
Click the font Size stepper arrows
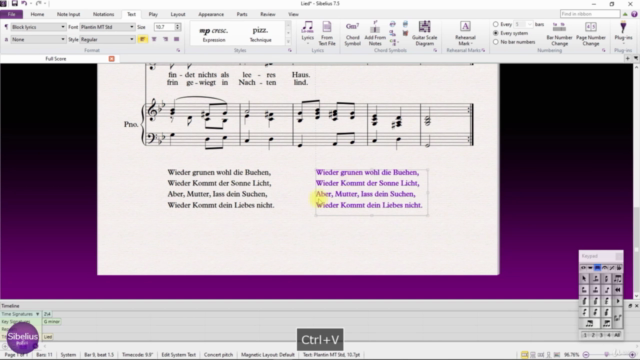(178, 27)
